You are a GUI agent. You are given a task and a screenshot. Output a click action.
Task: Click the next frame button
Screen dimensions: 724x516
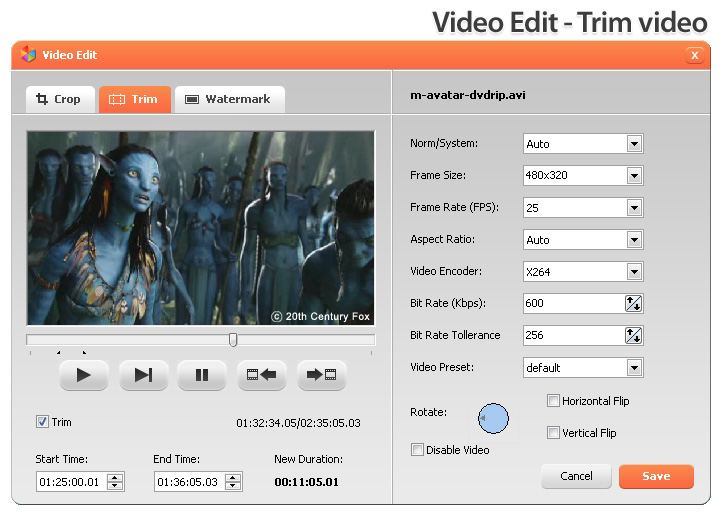143,375
